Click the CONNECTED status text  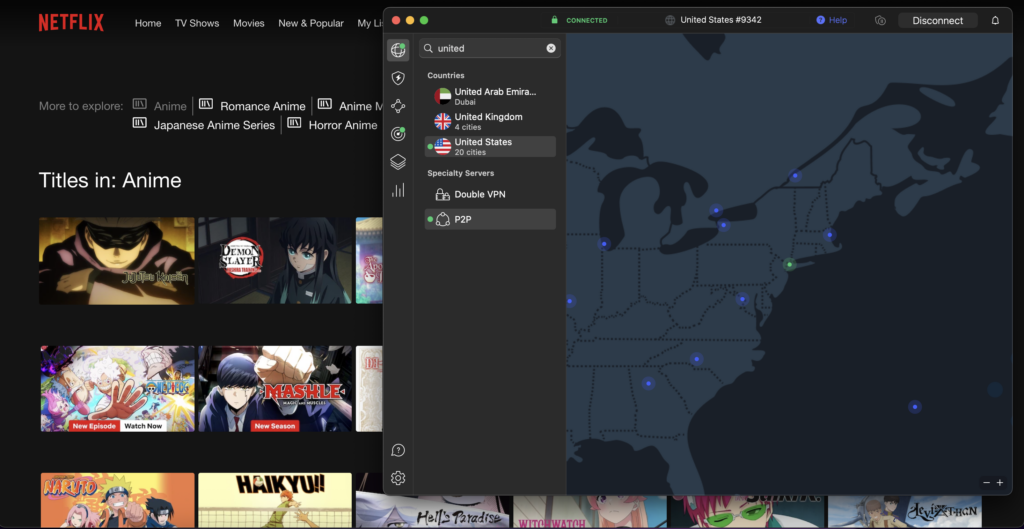(x=586, y=20)
